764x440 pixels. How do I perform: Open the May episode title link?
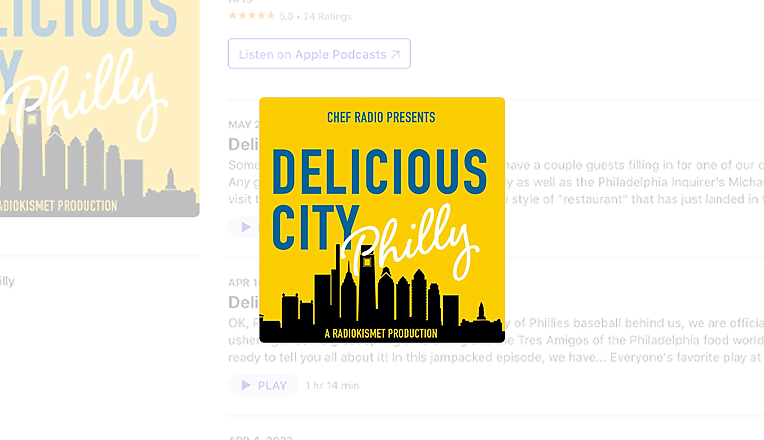pyautogui.click(x=244, y=144)
